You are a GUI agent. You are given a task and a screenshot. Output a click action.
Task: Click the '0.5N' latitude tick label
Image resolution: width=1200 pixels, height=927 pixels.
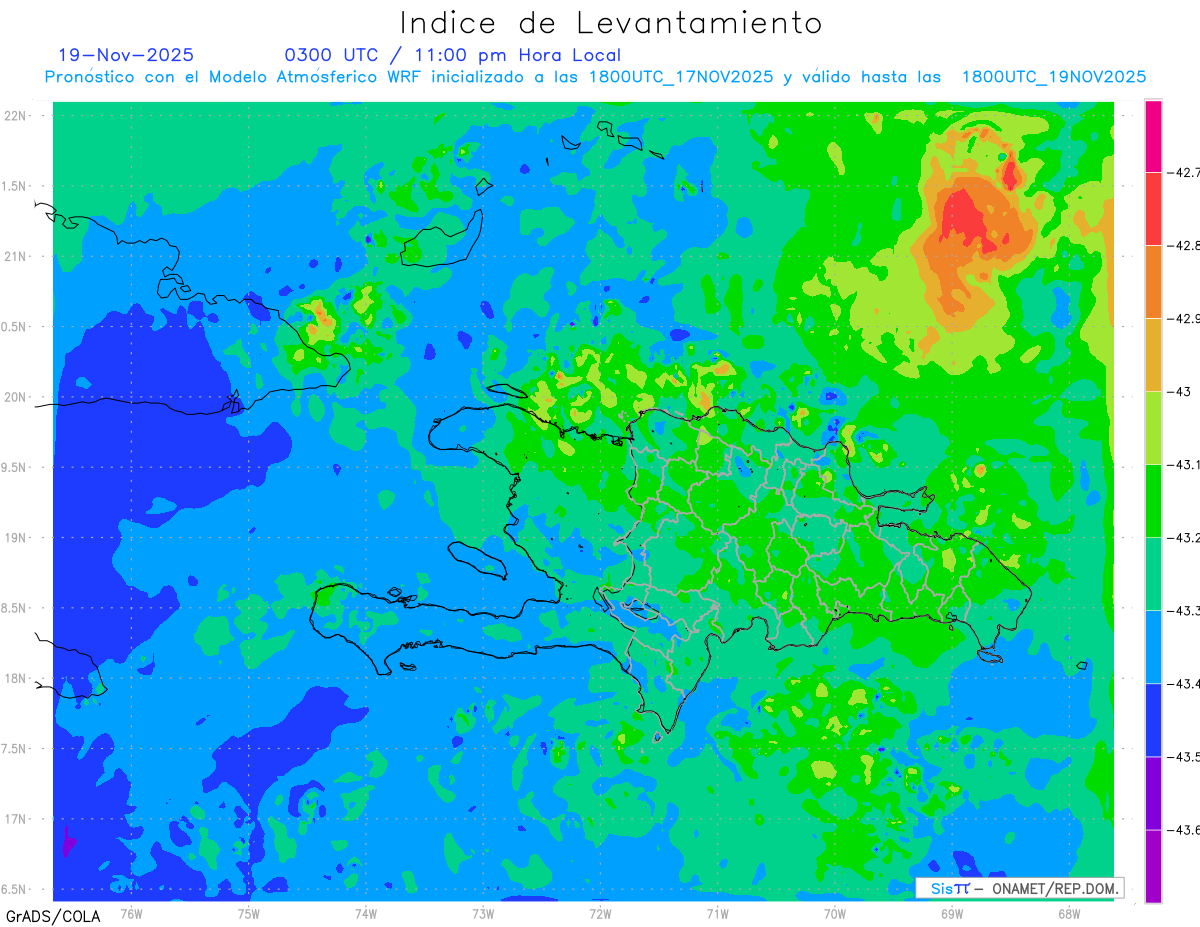coord(15,327)
